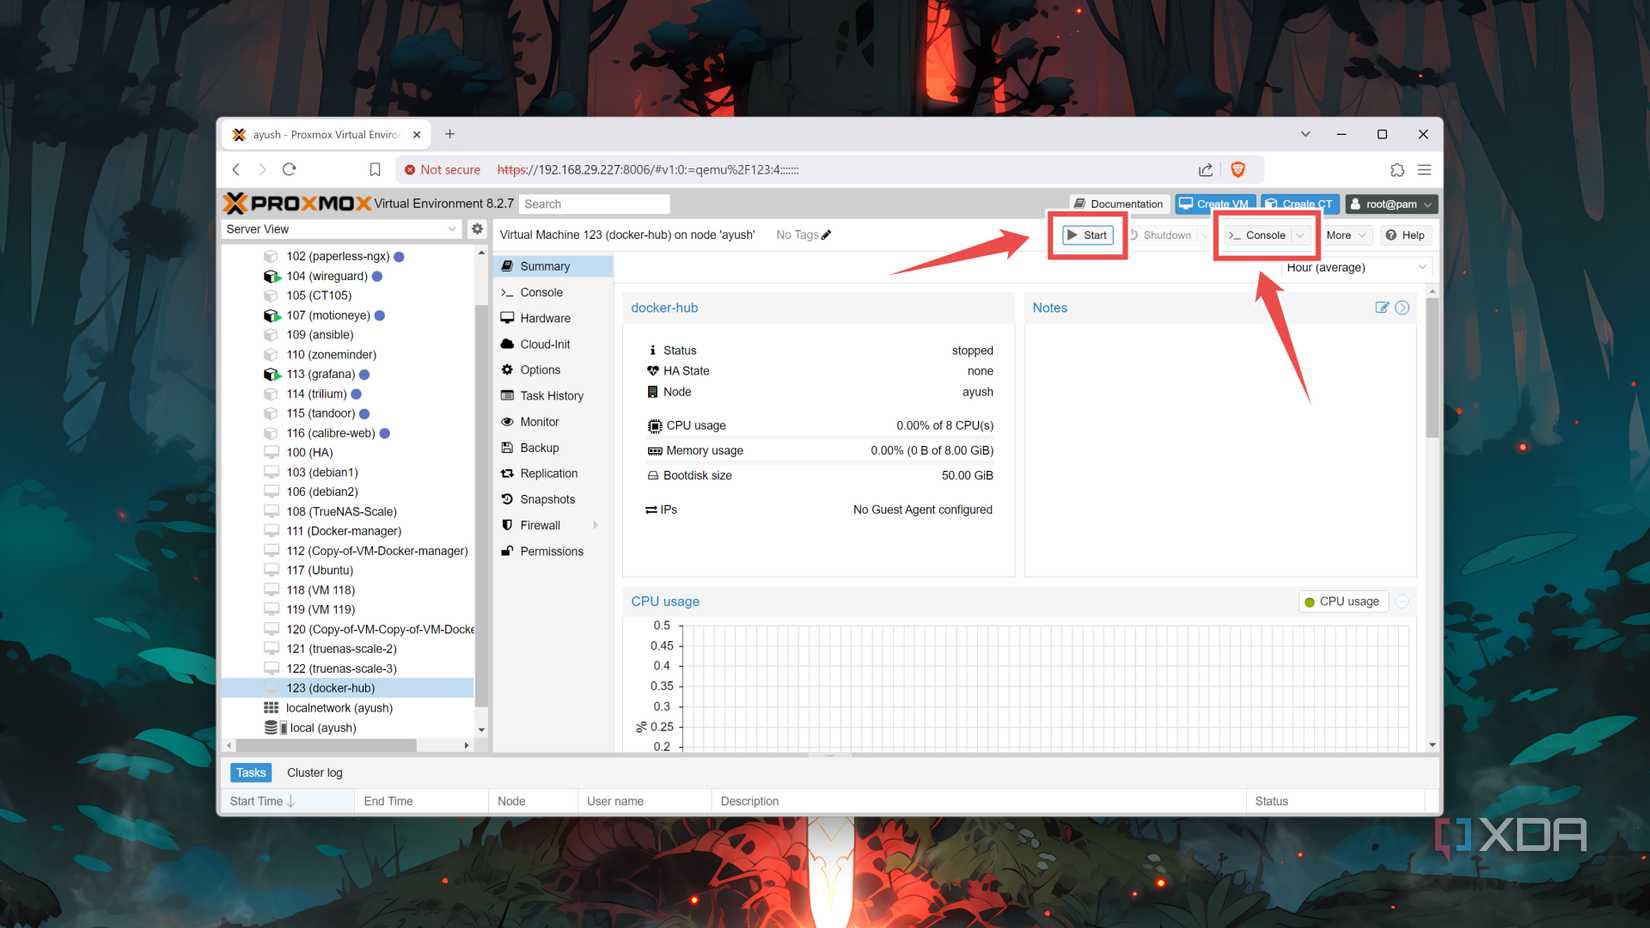
Task: Select container 107 (motioneye)
Action: tap(328, 315)
